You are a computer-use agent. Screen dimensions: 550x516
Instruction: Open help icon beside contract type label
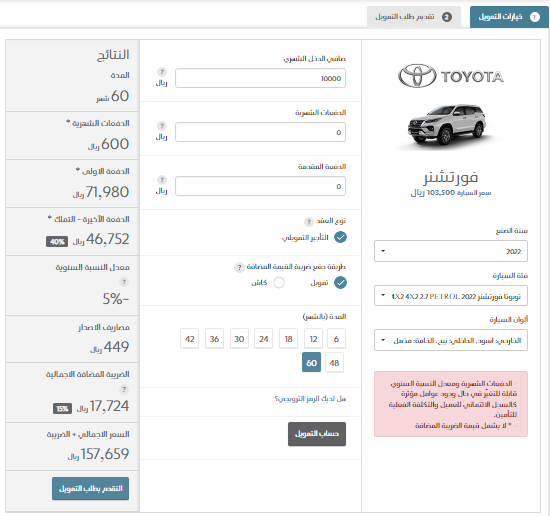tap(308, 222)
